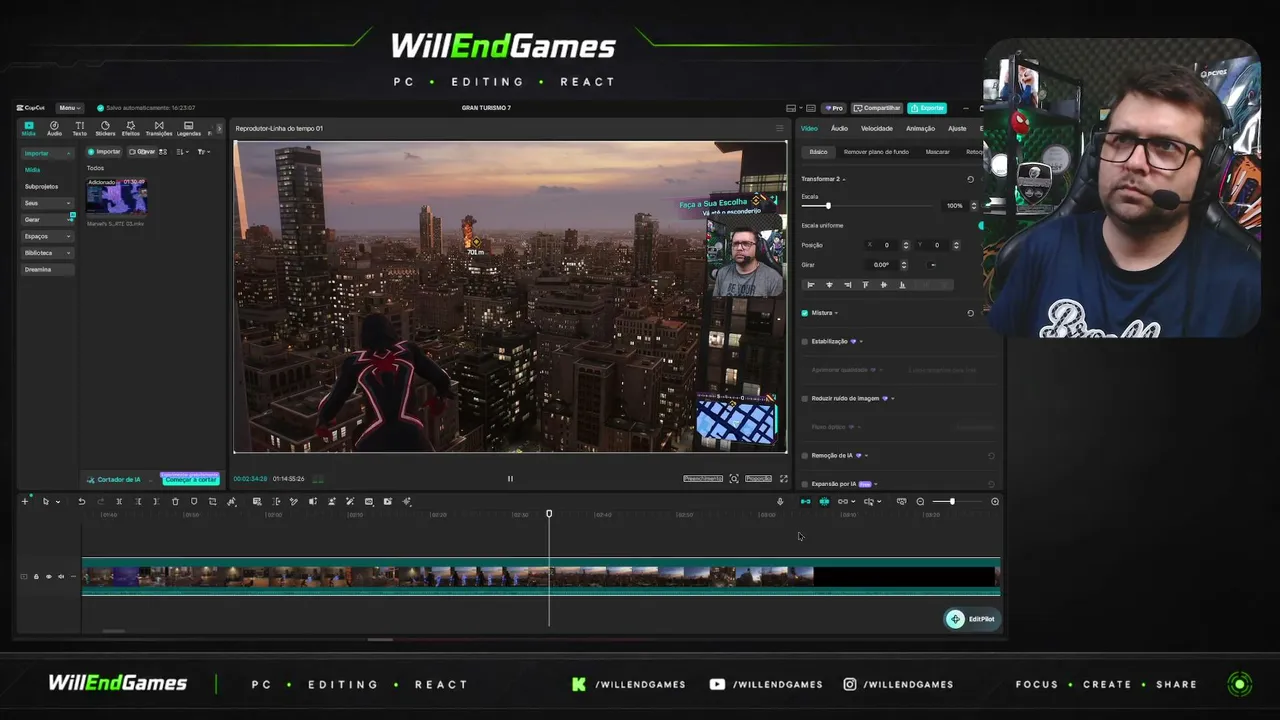
Task: Select the Marvel's imported clip thumbnail
Action: [116, 197]
